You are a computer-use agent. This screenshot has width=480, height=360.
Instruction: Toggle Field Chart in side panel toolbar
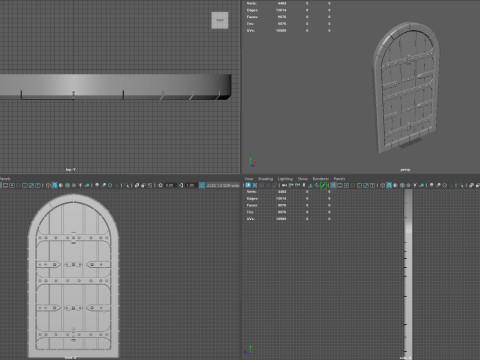click(359, 185)
